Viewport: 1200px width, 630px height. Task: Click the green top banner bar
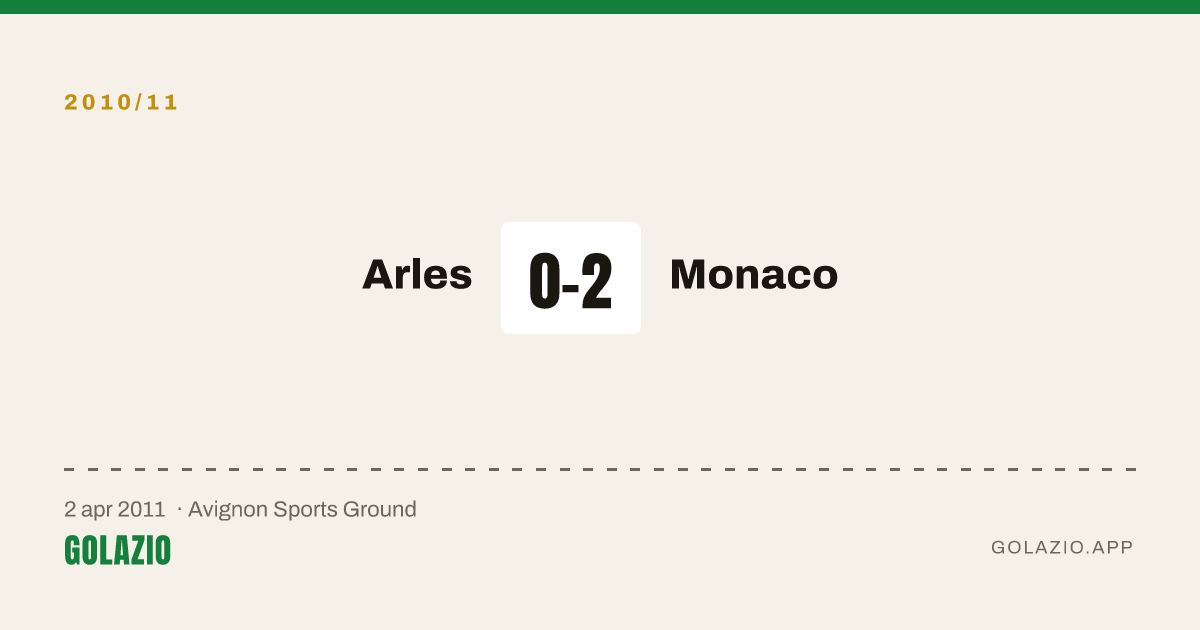coord(600,7)
